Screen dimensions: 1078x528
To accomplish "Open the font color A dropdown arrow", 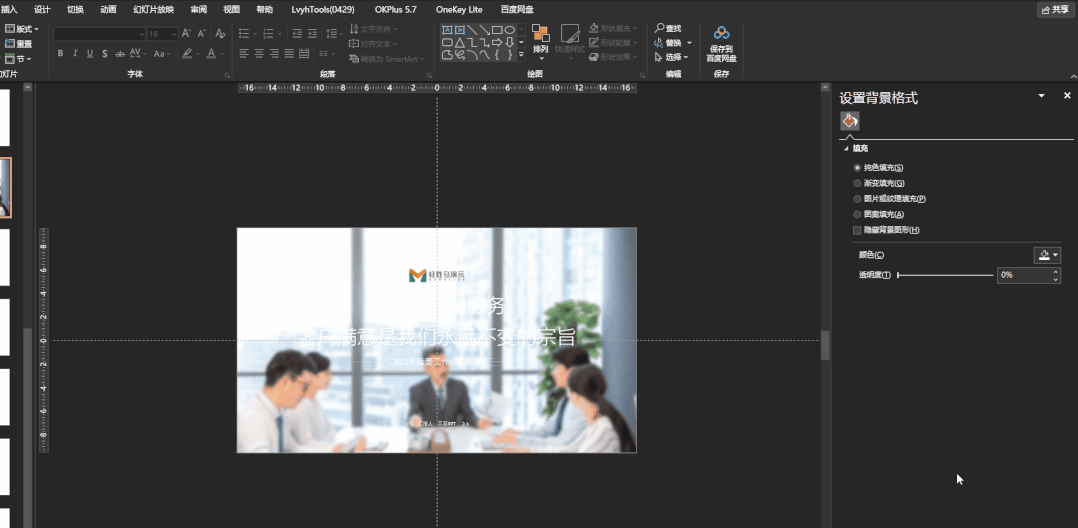I will point(222,54).
